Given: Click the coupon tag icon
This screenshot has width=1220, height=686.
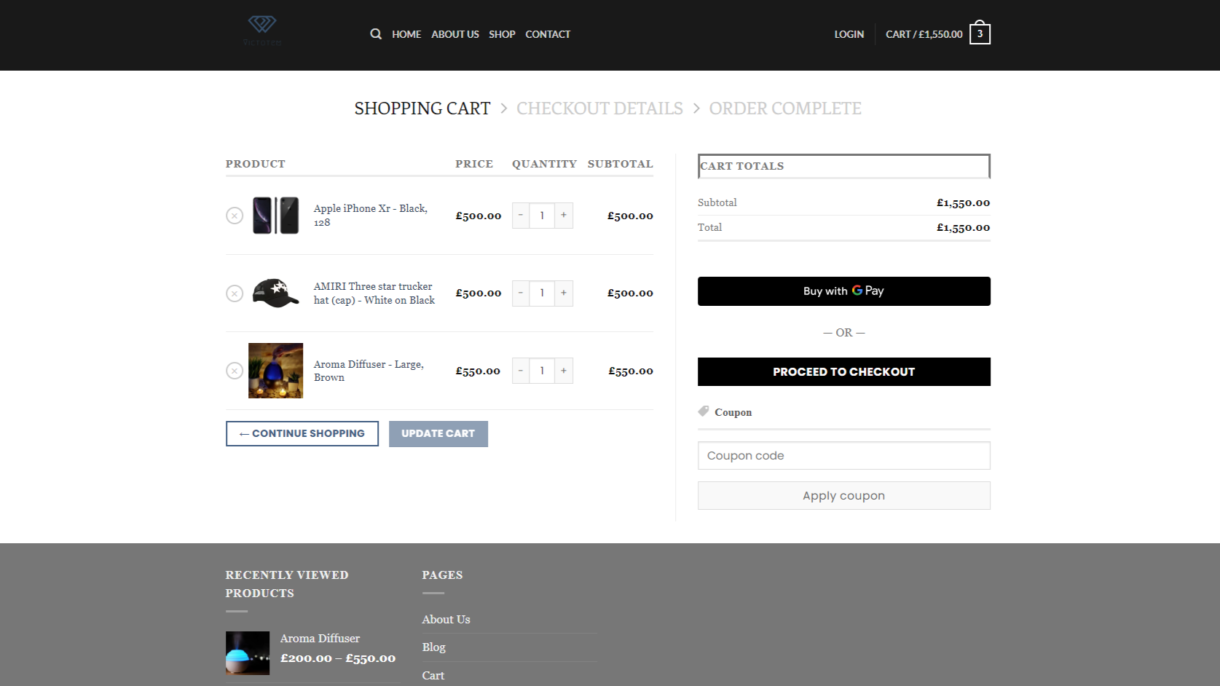Looking at the screenshot, I should click(x=704, y=412).
